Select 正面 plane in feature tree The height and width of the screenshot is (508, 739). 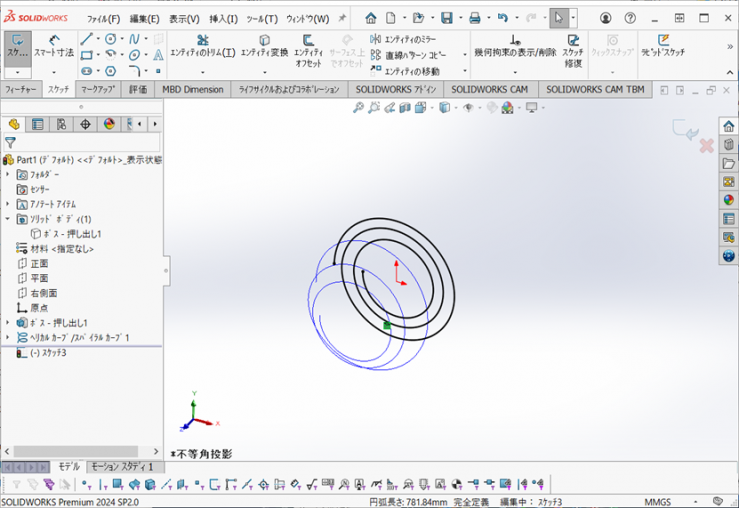[x=39, y=263]
